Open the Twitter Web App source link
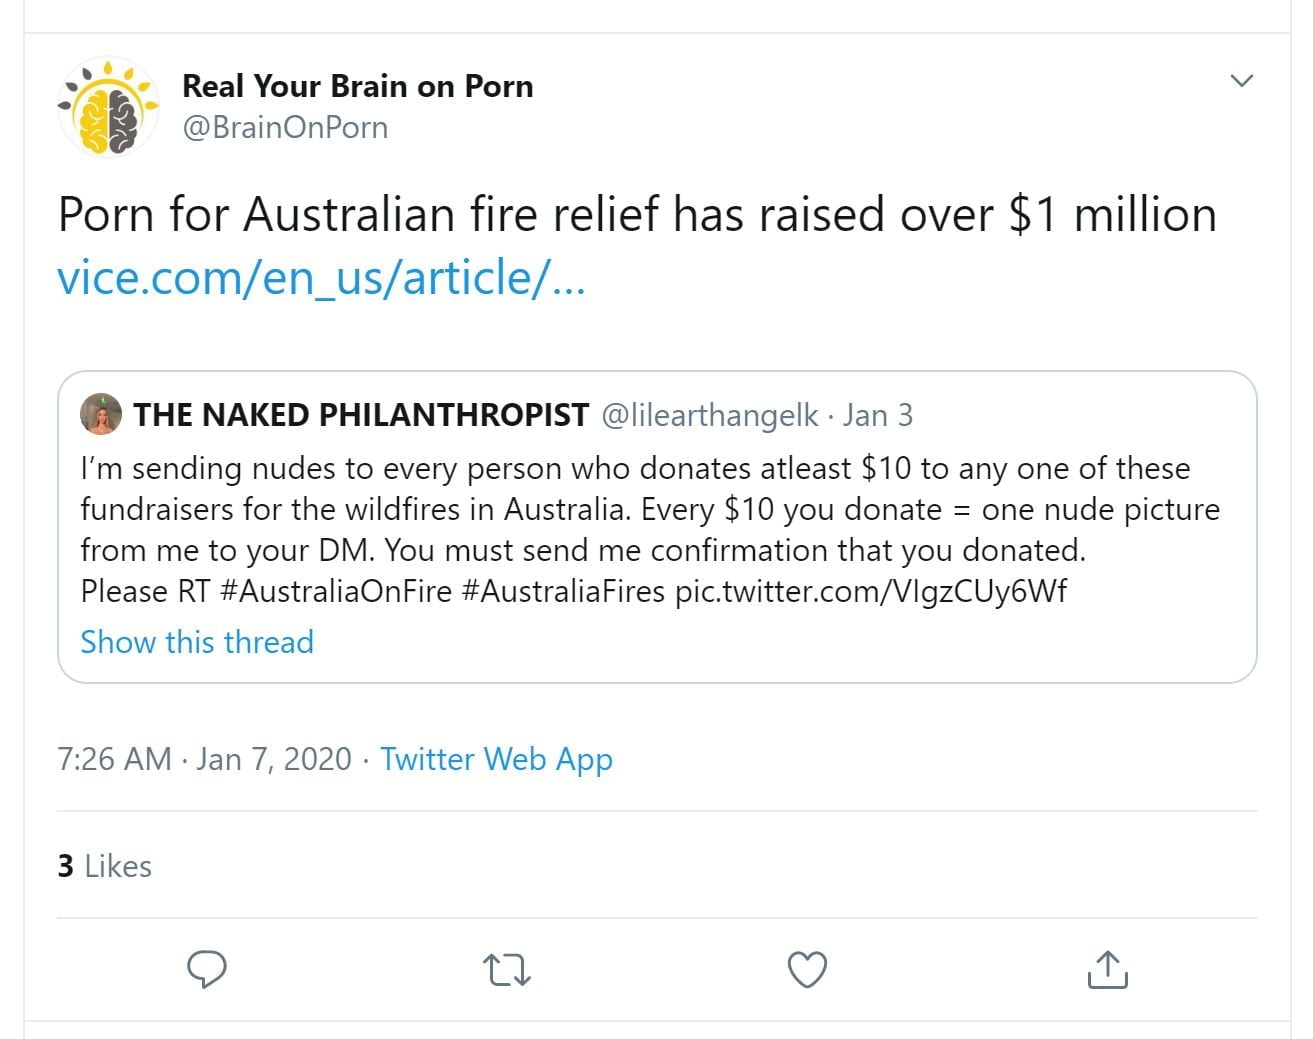The width and height of the screenshot is (1313, 1039). (496, 759)
